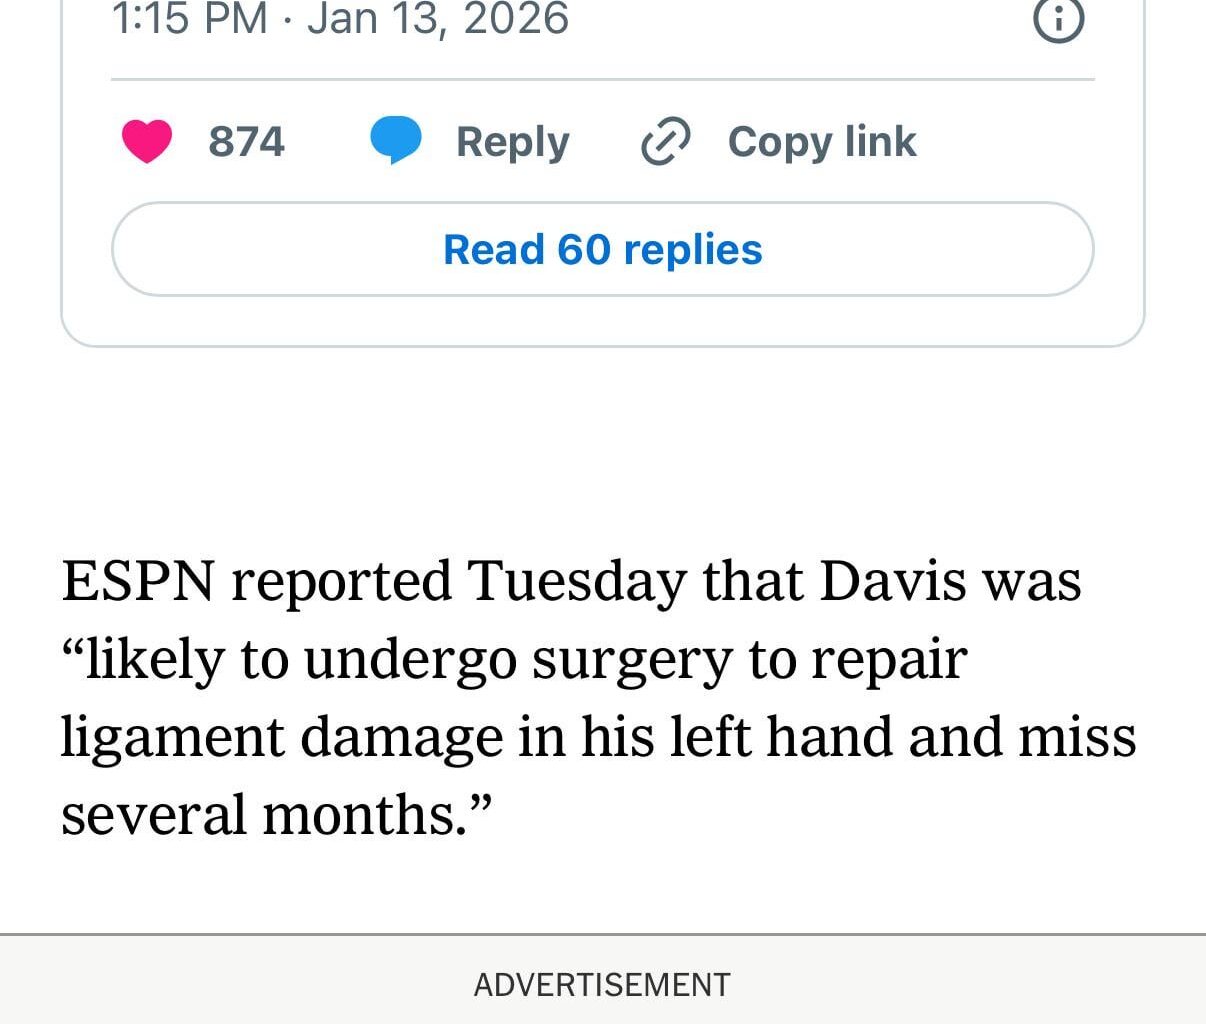
Task: Like the tweet with the heart icon
Action: (148, 140)
